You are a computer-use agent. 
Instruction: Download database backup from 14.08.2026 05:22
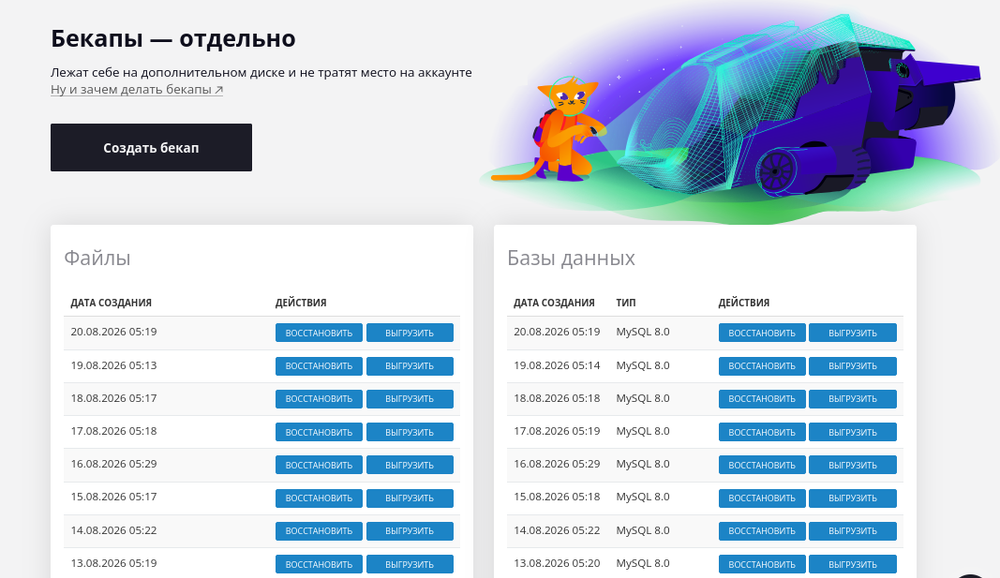point(853,531)
